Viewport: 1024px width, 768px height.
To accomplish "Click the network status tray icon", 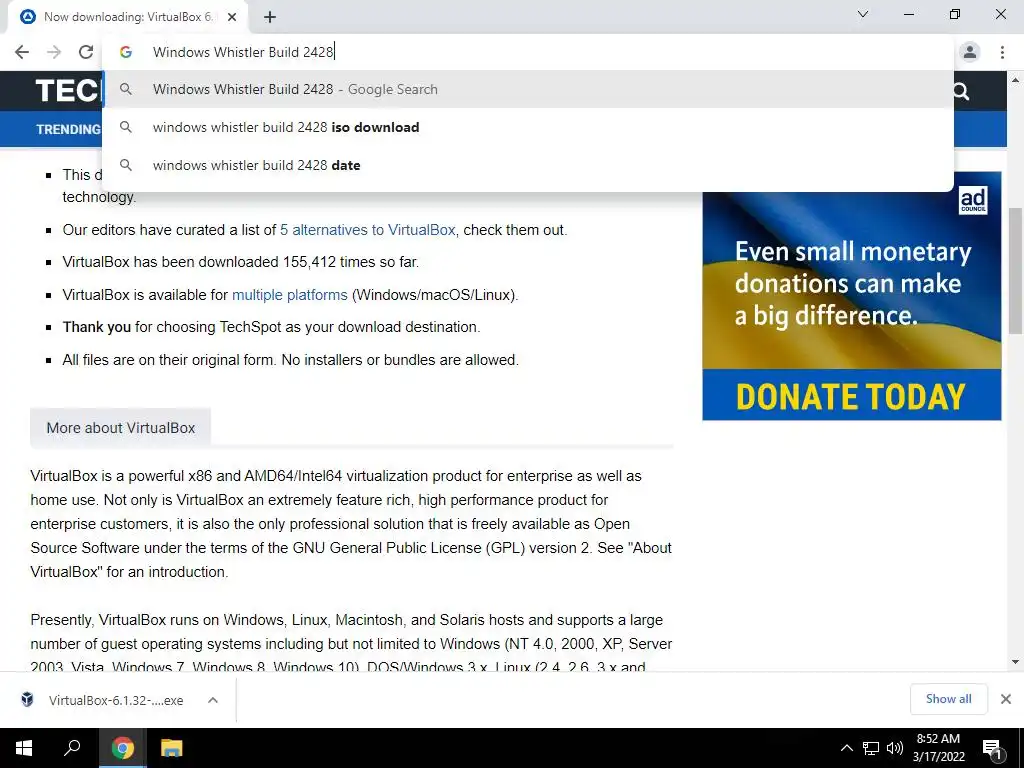I will [x=871, y=748].
